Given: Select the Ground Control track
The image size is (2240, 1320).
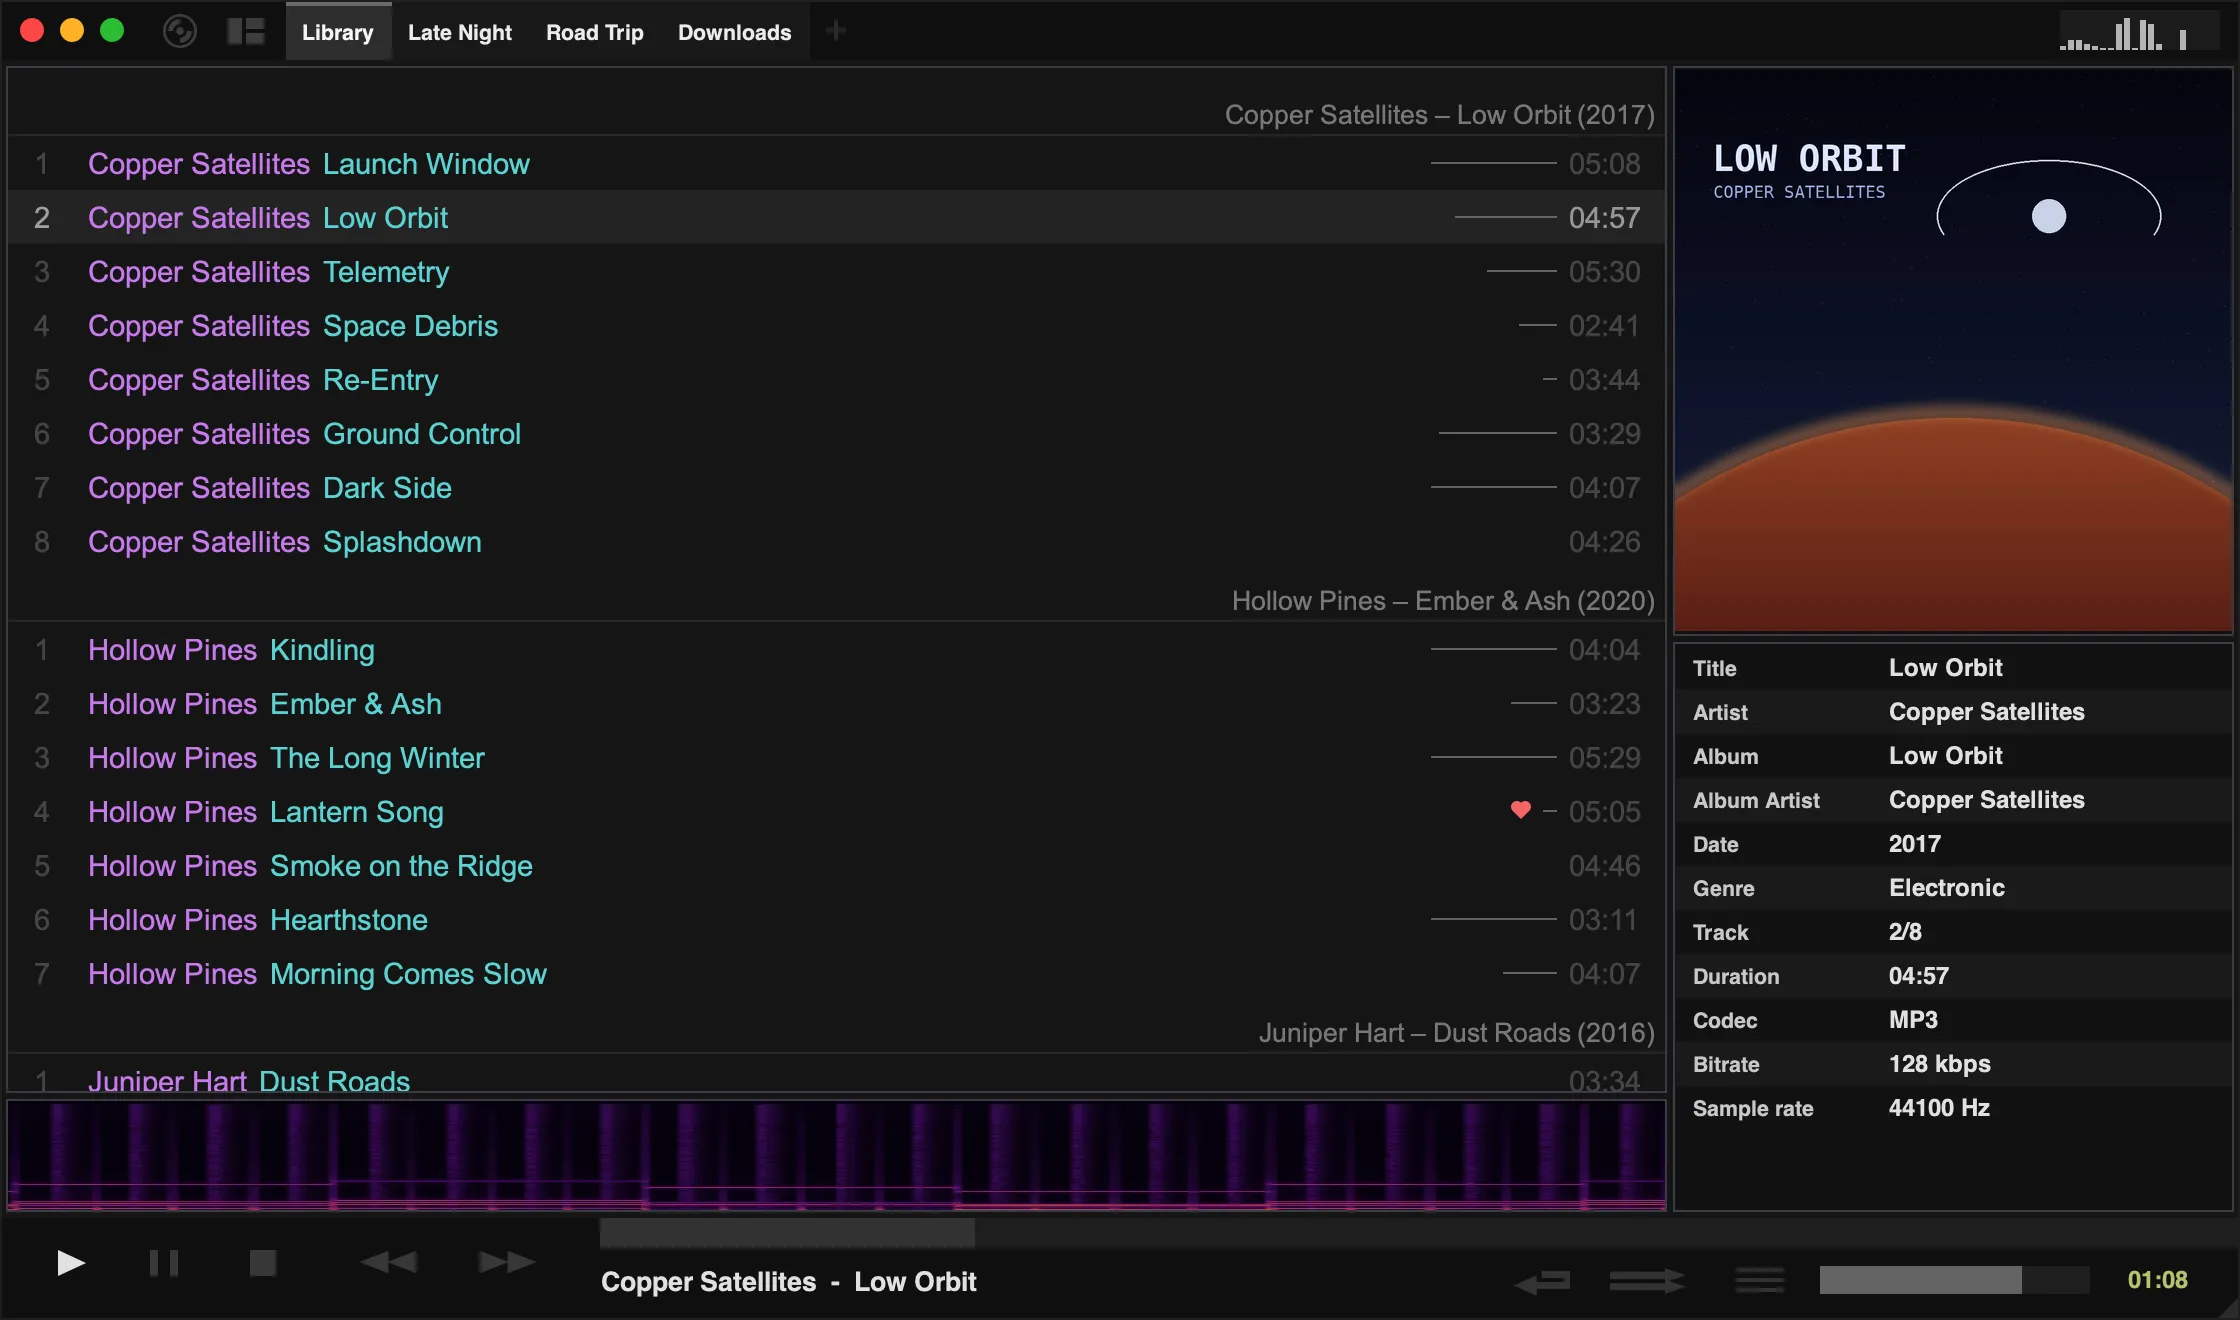Looking at the screenshot, I should coord(837,434).
